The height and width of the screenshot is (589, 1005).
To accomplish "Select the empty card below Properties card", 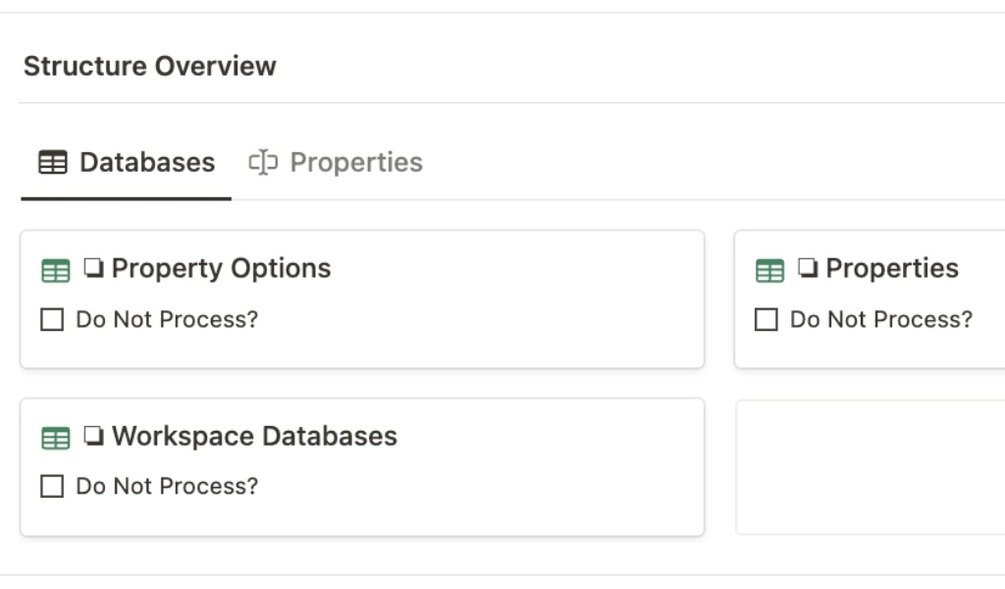I will tap(870, 467).
